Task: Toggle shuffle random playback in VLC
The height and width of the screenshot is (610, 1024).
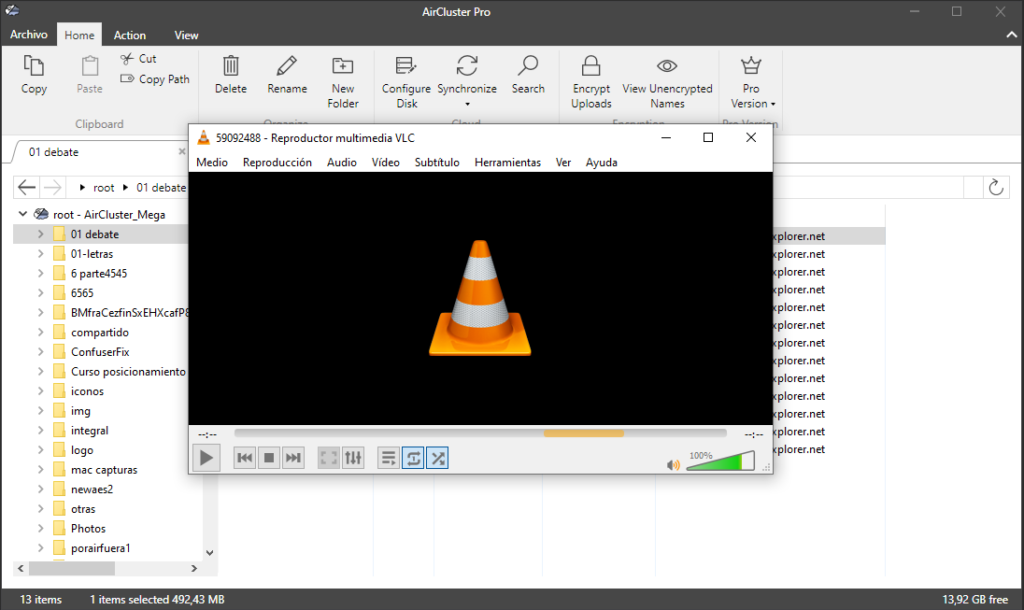Action: (438, 458)
